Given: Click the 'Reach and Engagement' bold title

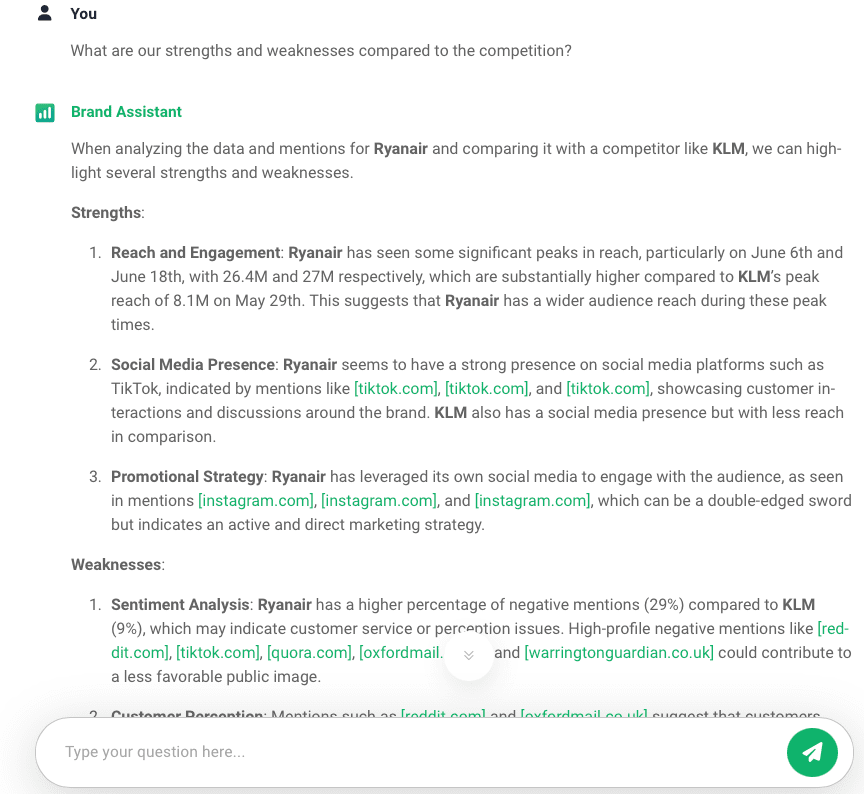Looking at the screenshot, I should [x=196, y=253].
